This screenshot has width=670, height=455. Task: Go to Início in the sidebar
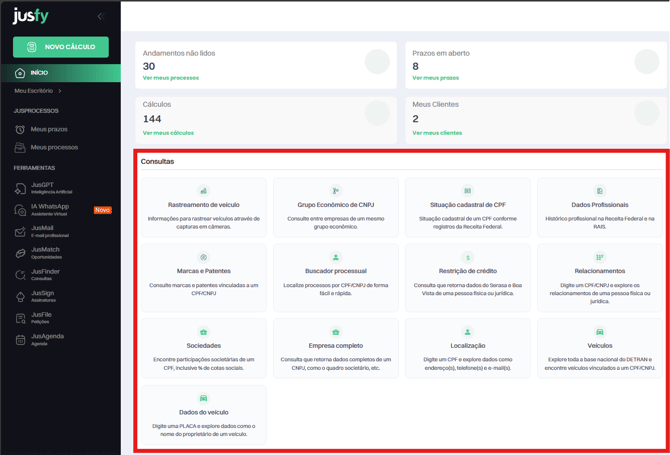click(39, 73)
